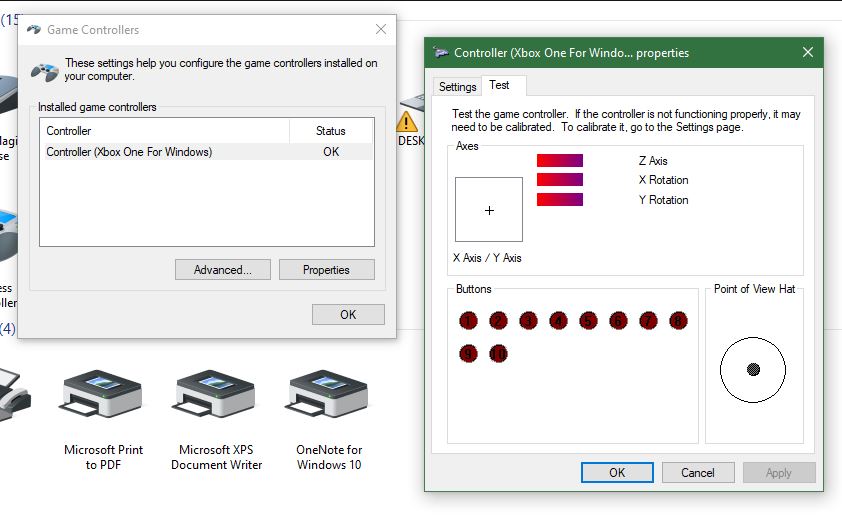
Task: Click the yellow warning triangle device icon
Action: tap(407, 122)
